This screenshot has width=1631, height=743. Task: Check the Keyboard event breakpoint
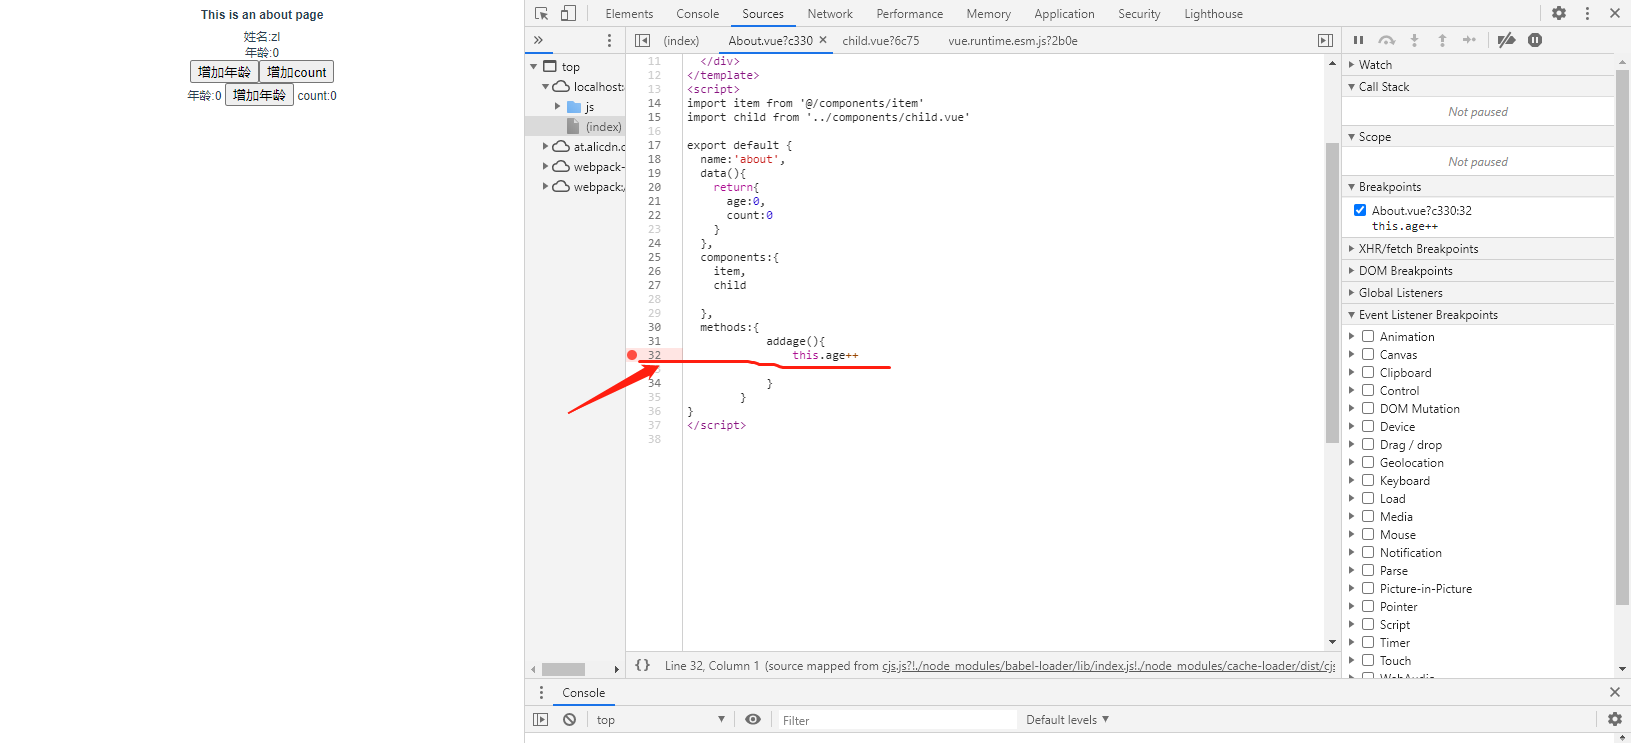point(1368,480)
